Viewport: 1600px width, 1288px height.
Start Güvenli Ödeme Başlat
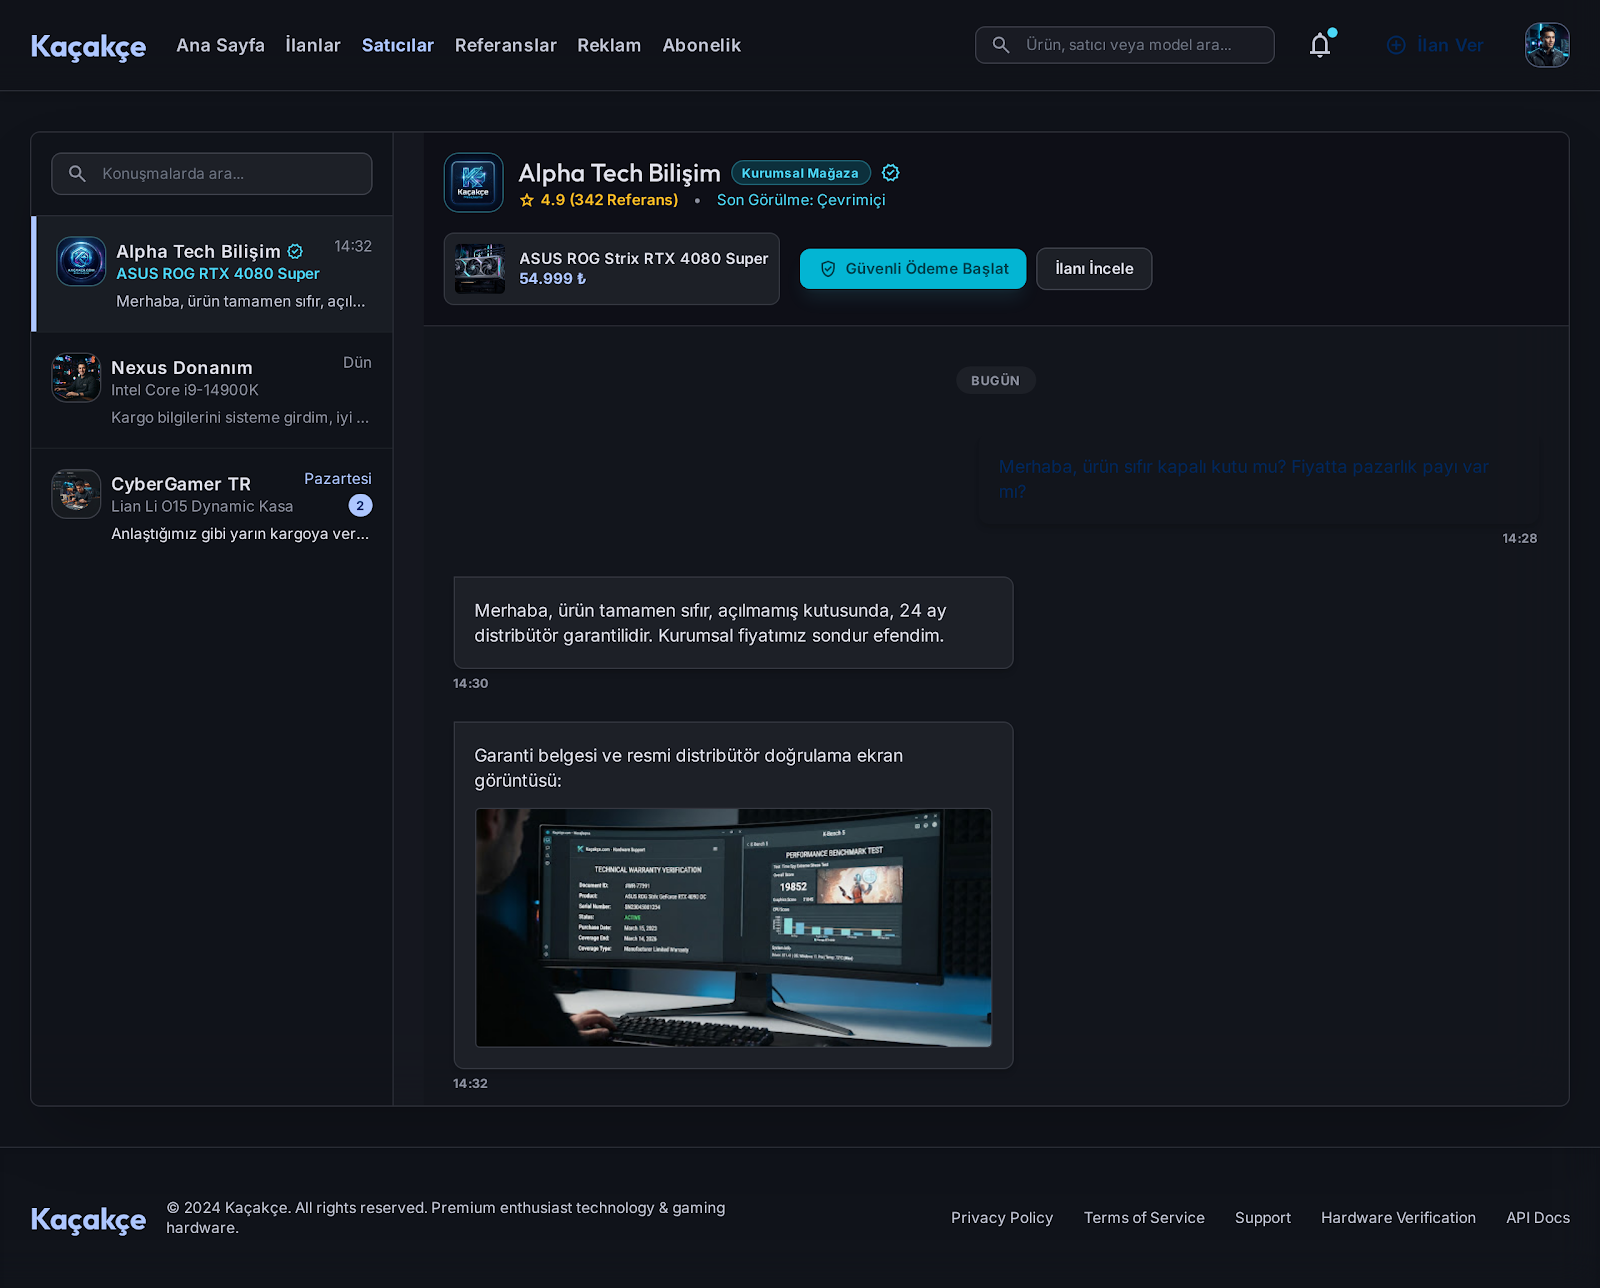(x=913, y=269)
